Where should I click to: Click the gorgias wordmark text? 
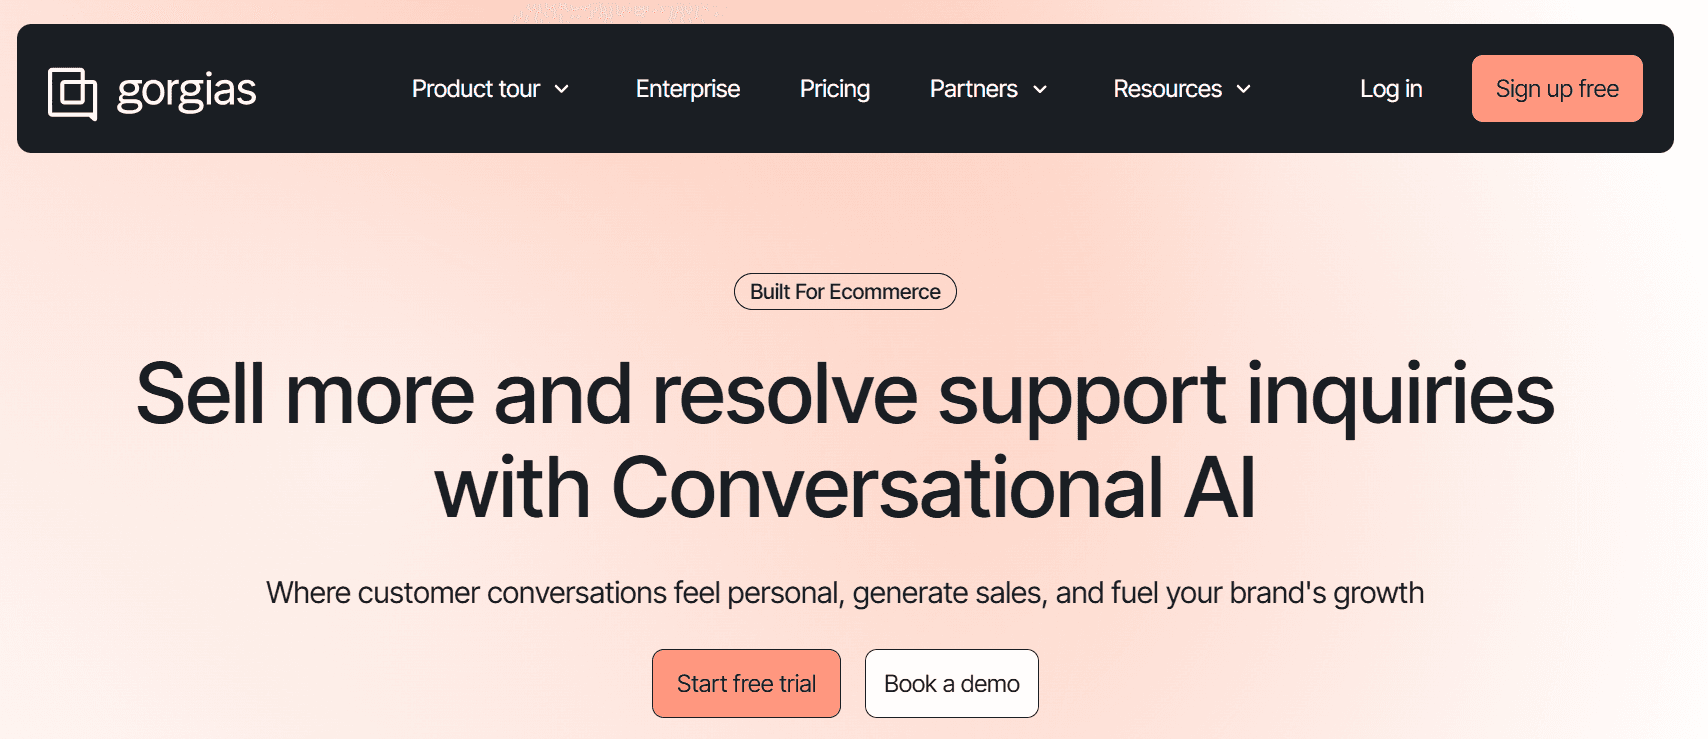point(186,89)
